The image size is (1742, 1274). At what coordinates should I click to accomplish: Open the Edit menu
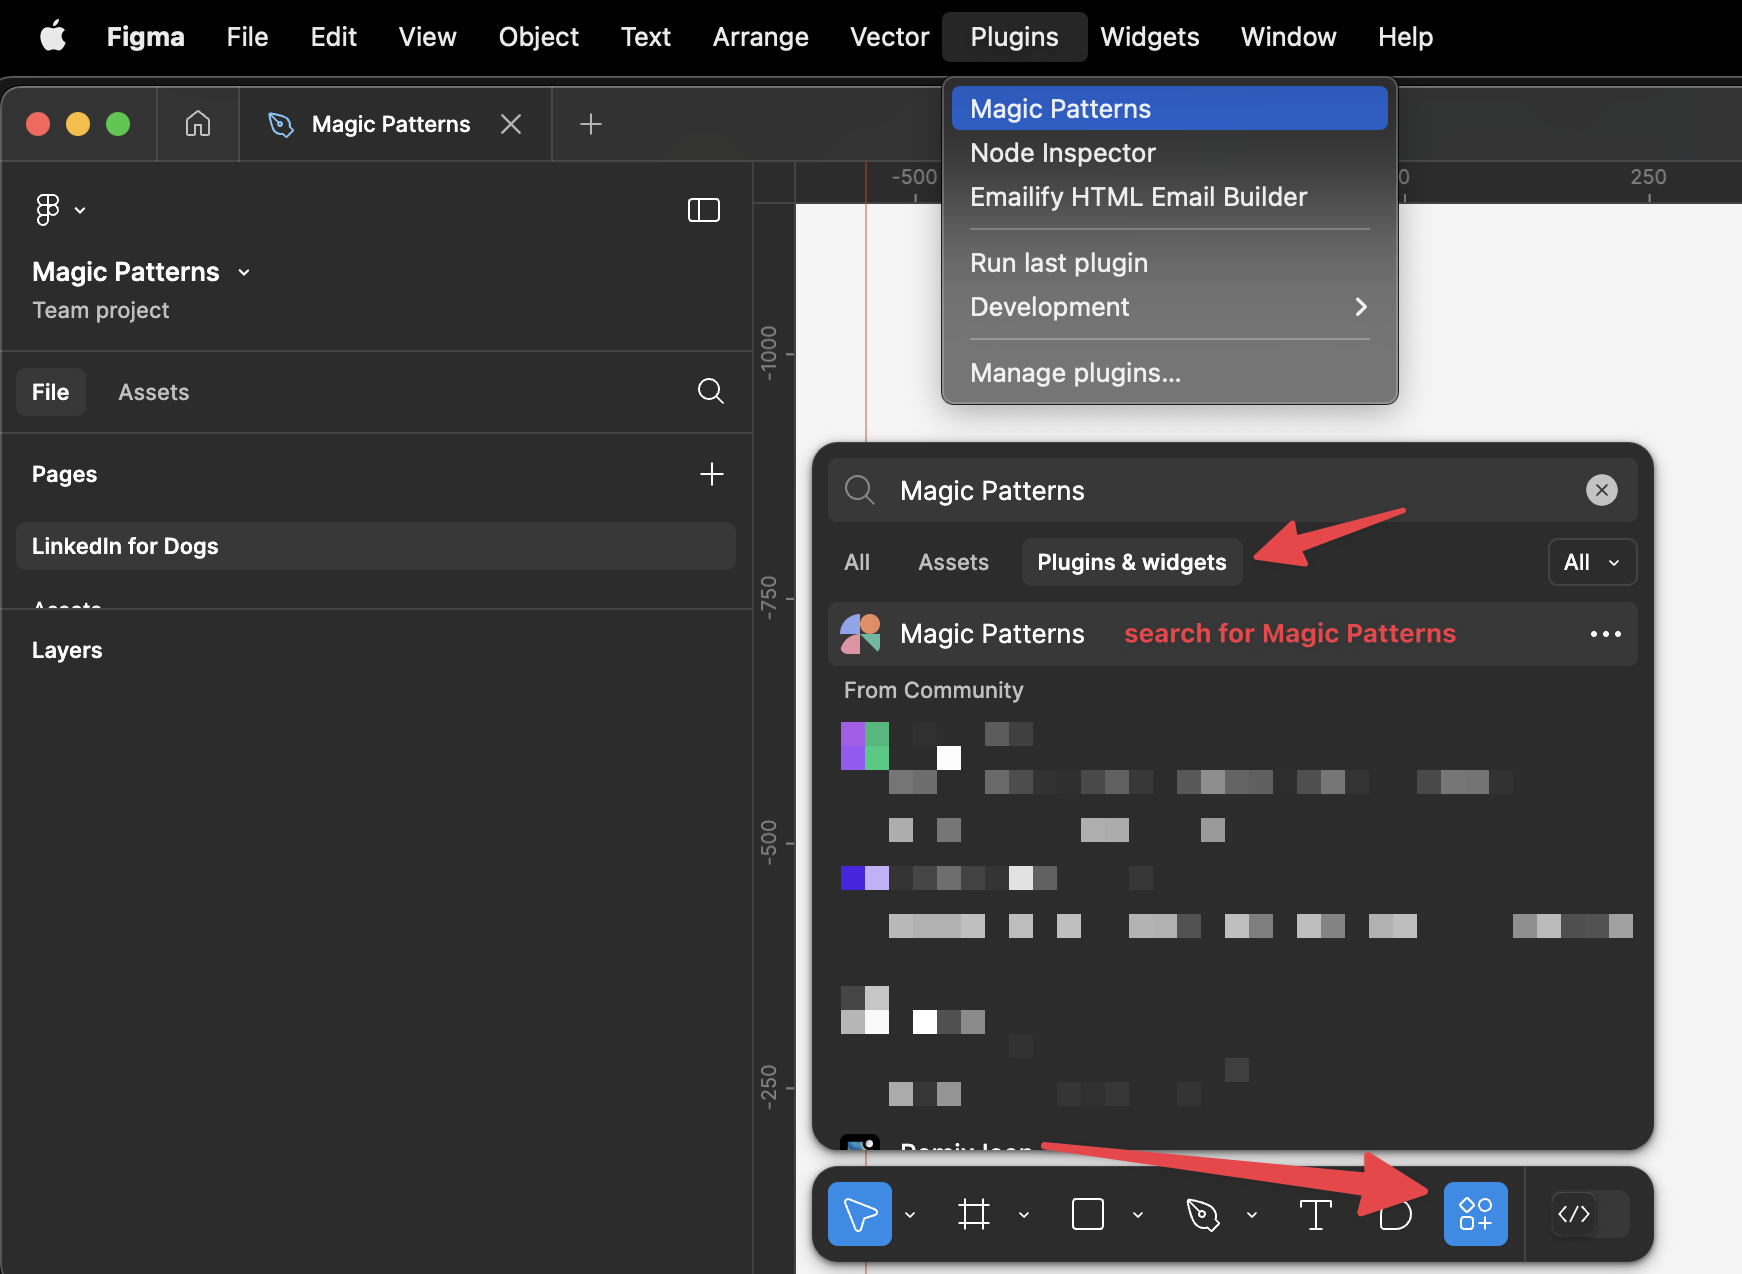[x=333, y=37]
